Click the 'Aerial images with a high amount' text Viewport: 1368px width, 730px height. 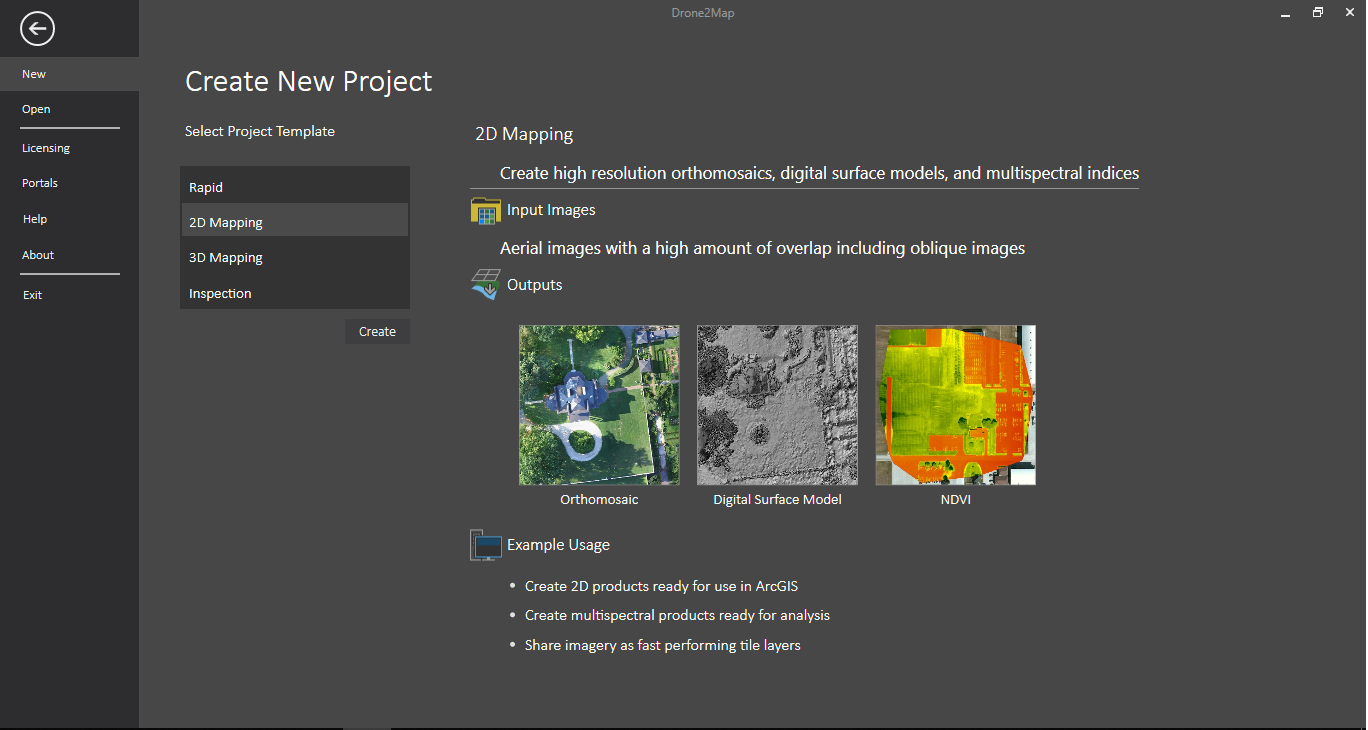(762, 248)
